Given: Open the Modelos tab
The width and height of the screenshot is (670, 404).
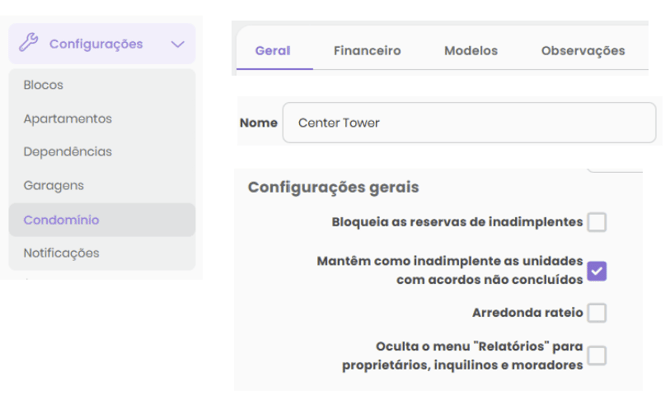Looking at the screenshot, I should pyautogui.click(x=471, y=51).
